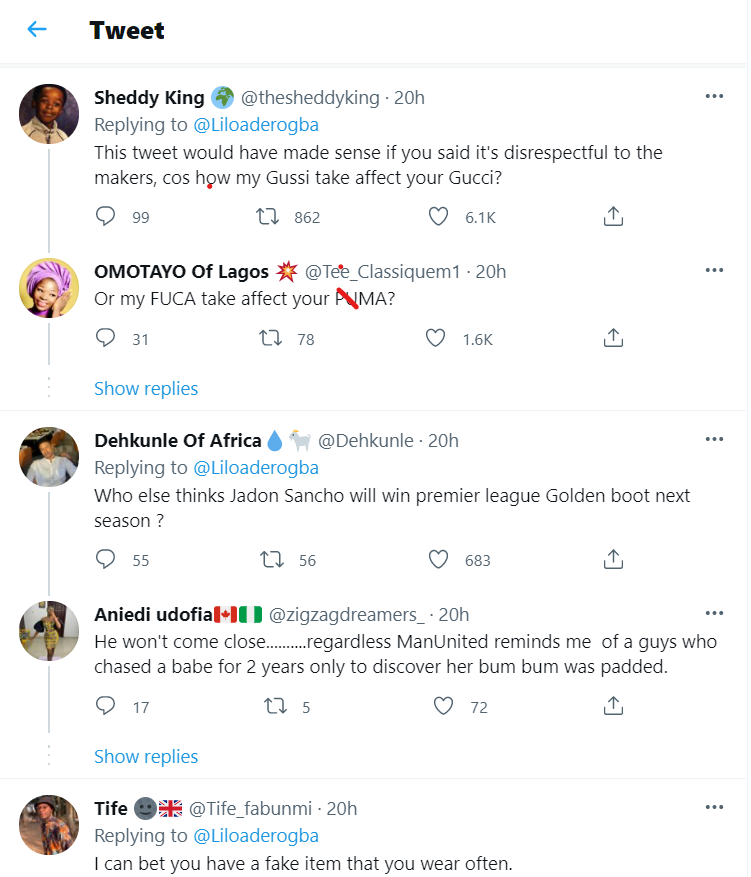751x877 pixels.
Task: Open more options on Sheddy King's tweet
Action: (714, 96)
